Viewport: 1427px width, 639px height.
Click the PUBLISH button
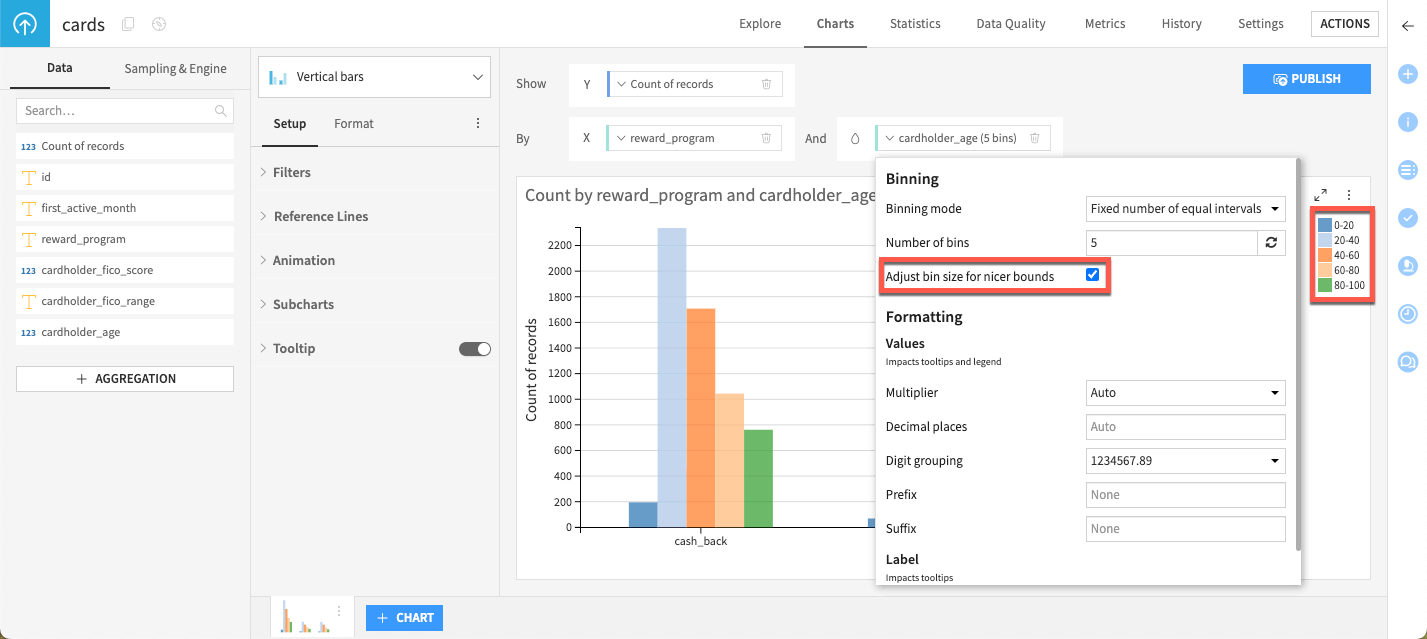[1306, 78]
